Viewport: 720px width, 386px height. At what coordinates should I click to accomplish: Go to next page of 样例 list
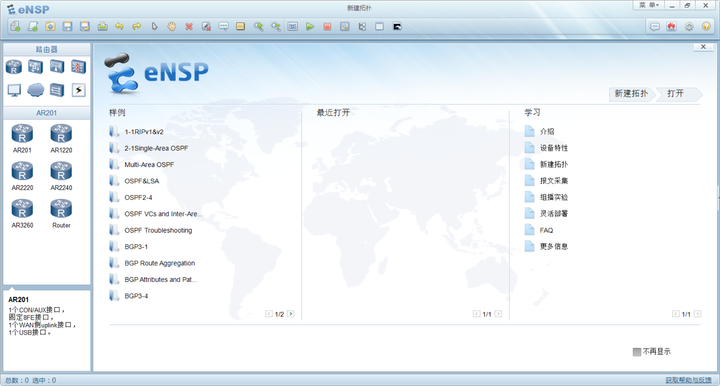291,314
